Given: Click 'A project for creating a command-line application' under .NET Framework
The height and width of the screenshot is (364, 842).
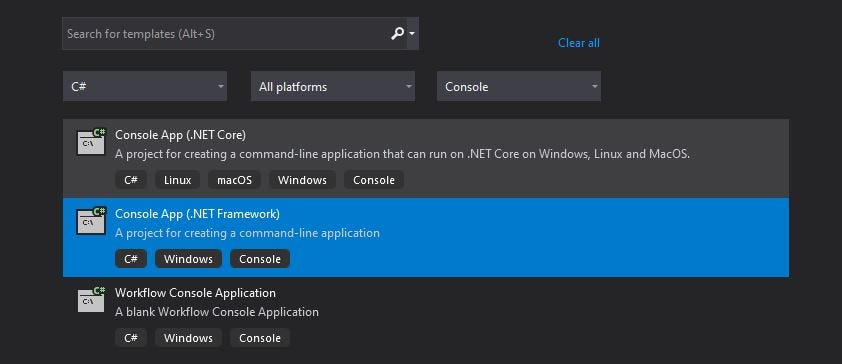Looking at the screenshot, I should (x=247, y=233).
